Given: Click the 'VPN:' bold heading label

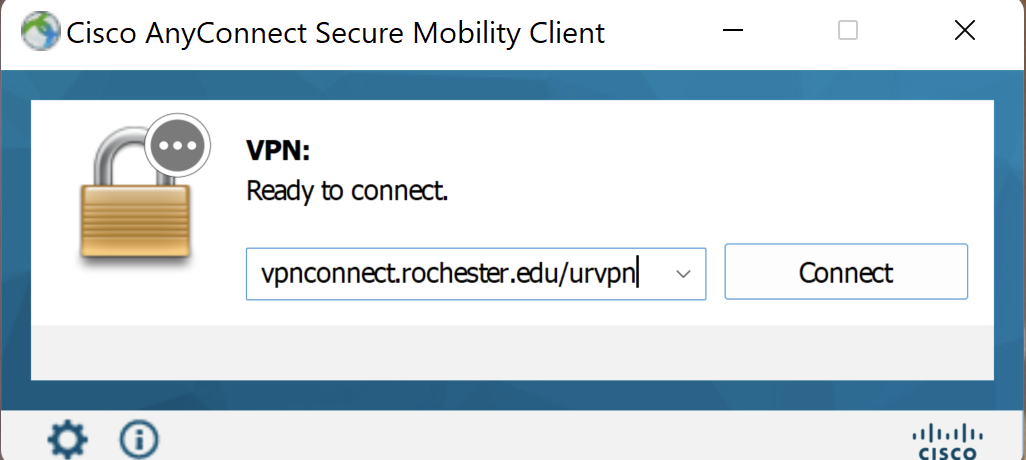Looking at the screenshot, I should pyautogui.click(x=278, y=151).
